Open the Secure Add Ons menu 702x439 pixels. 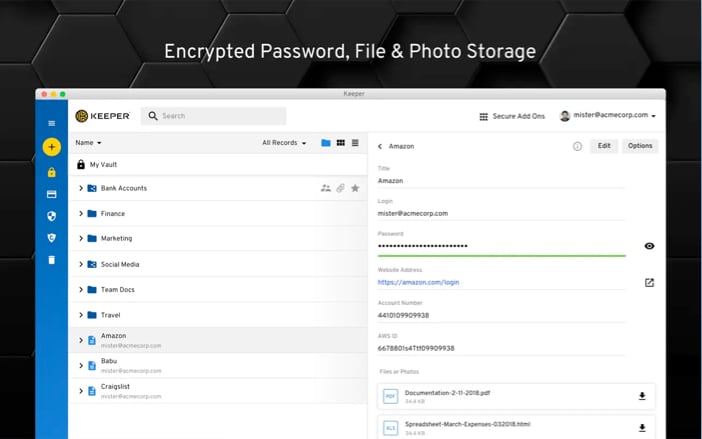[x=512, y=116]
